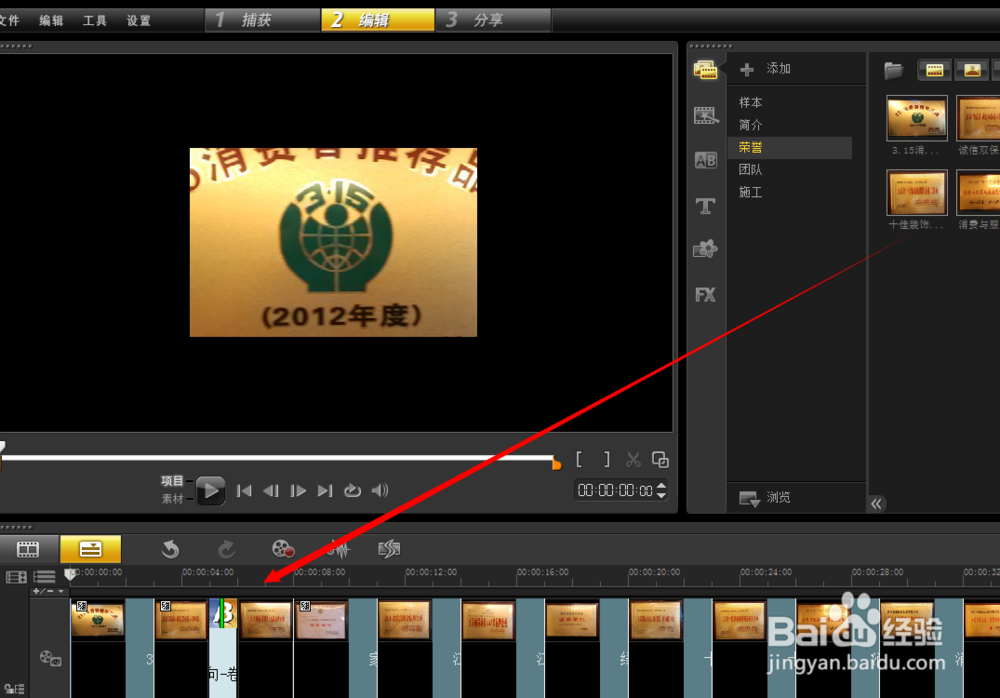
Task: Open the 编辑 menu
Action: tap(51, 20)
